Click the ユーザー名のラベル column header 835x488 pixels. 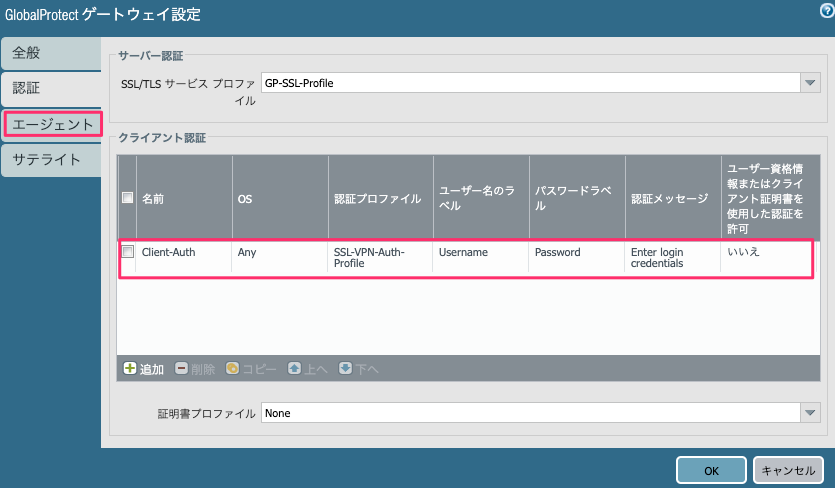481,198
